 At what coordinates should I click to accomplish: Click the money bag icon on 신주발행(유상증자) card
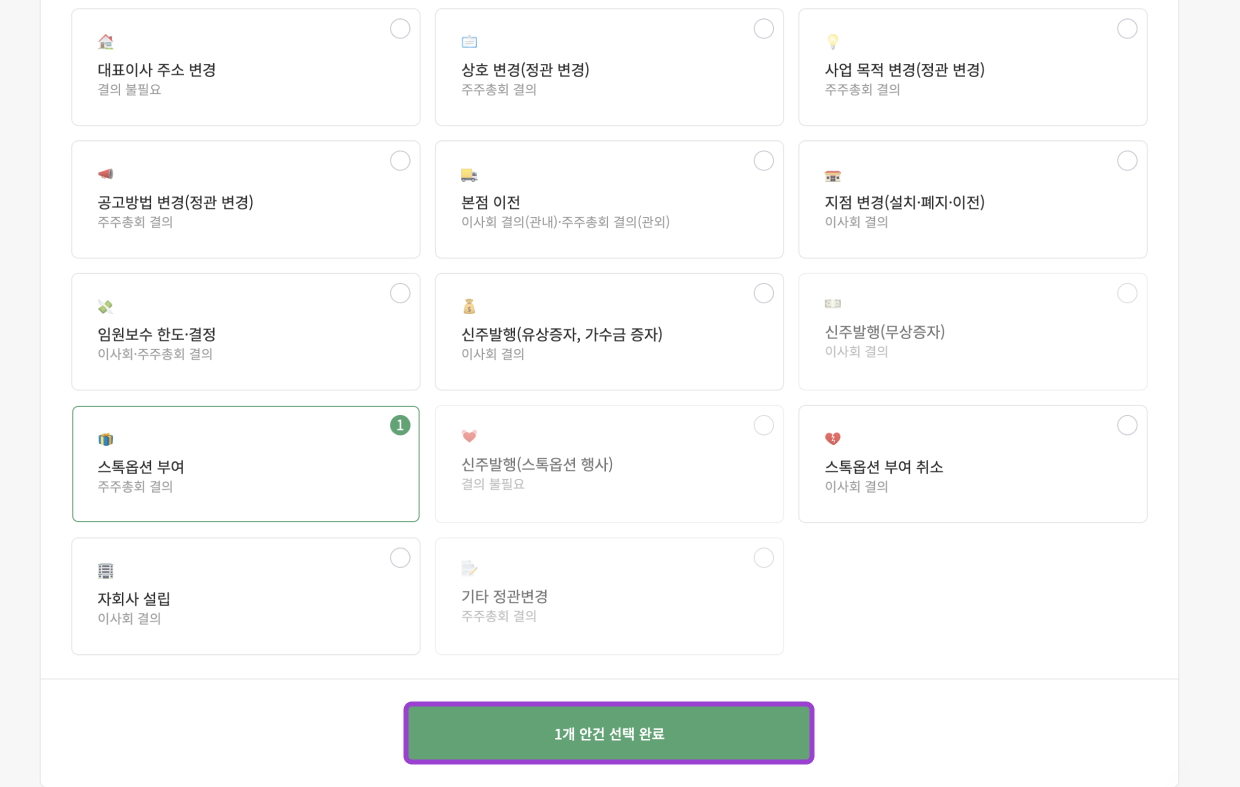(x=469, y=306)
